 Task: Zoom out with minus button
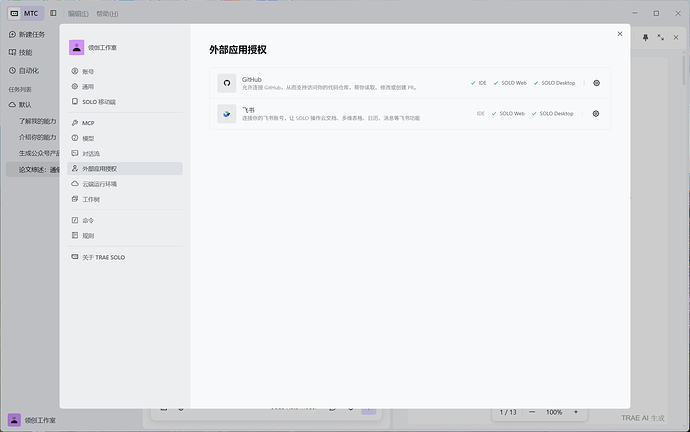[x=532, y=412]
